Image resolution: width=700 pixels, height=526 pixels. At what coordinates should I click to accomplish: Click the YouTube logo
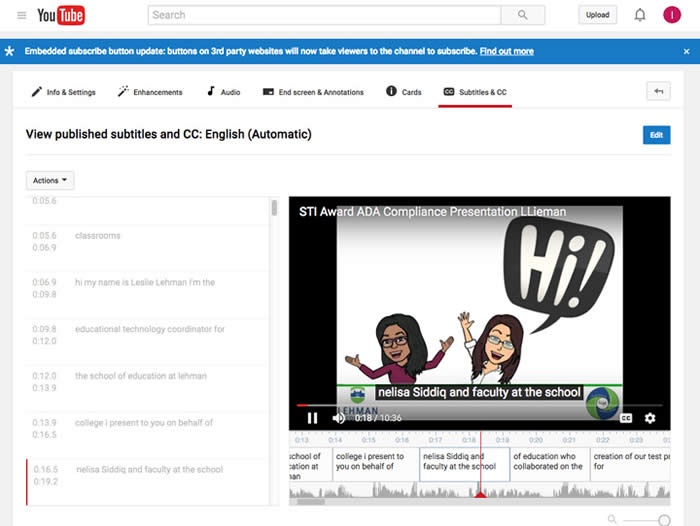click(x=61, y=15)
